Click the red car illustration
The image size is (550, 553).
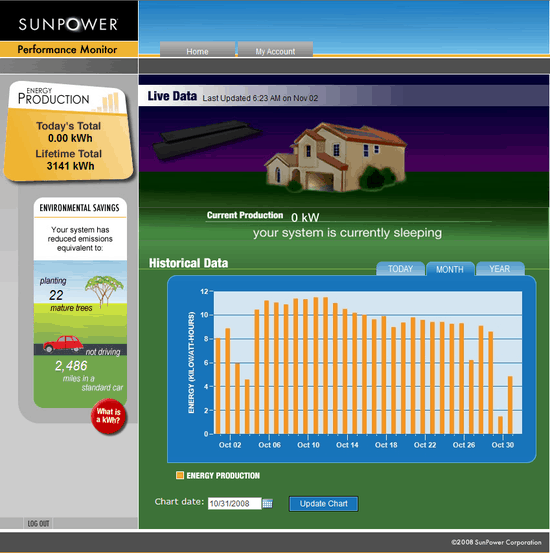pos(63,344)
